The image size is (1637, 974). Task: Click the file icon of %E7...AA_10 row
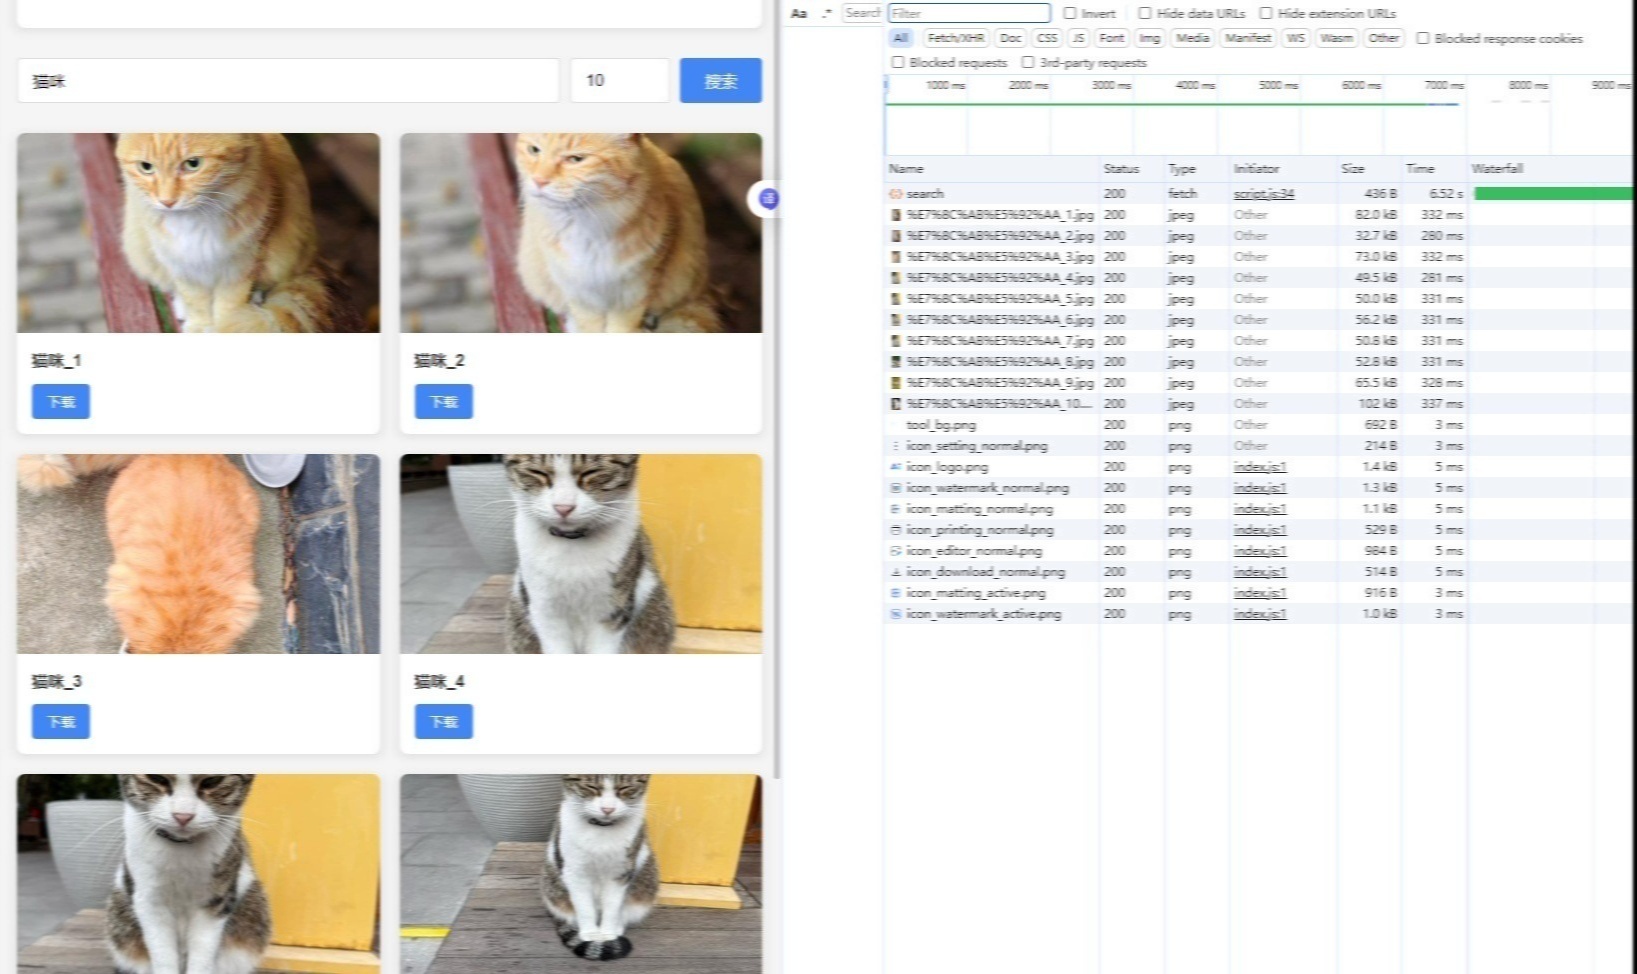tap(896, 404)
